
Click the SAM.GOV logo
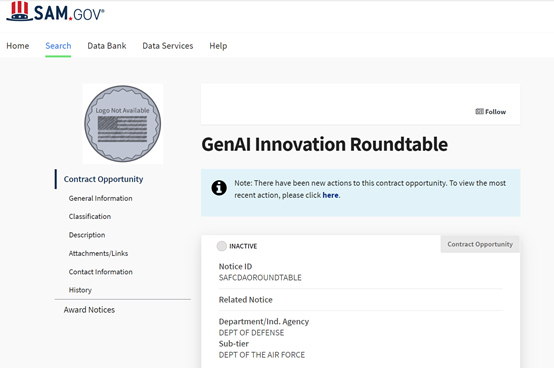55,12
